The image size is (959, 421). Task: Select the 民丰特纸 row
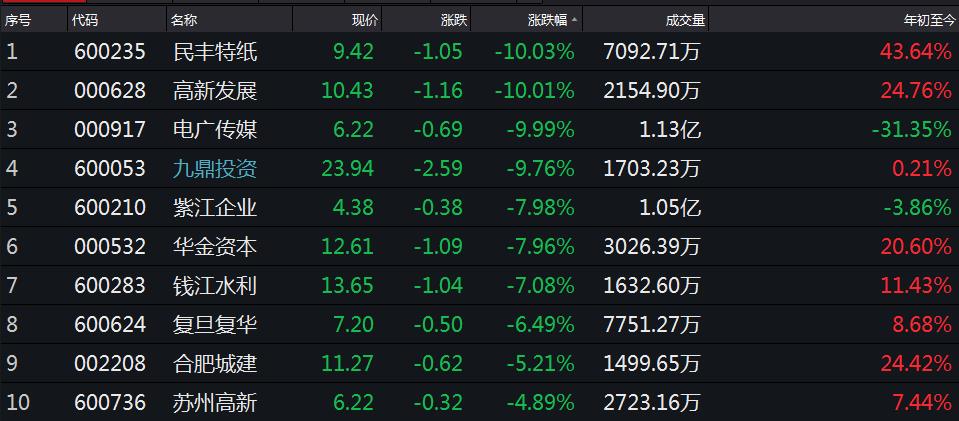480,51
